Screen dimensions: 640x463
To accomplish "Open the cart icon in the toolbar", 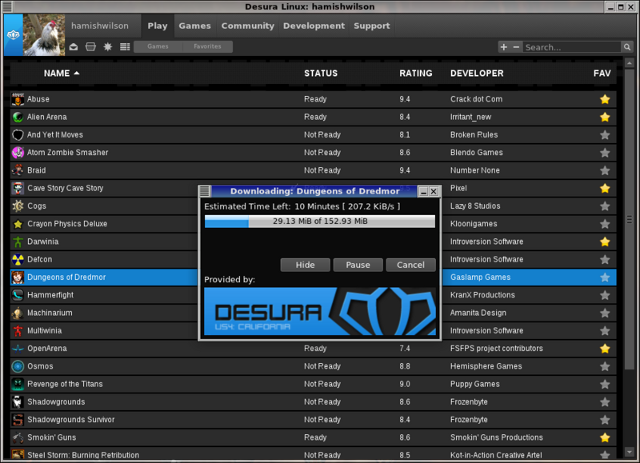I will point(91,47).
